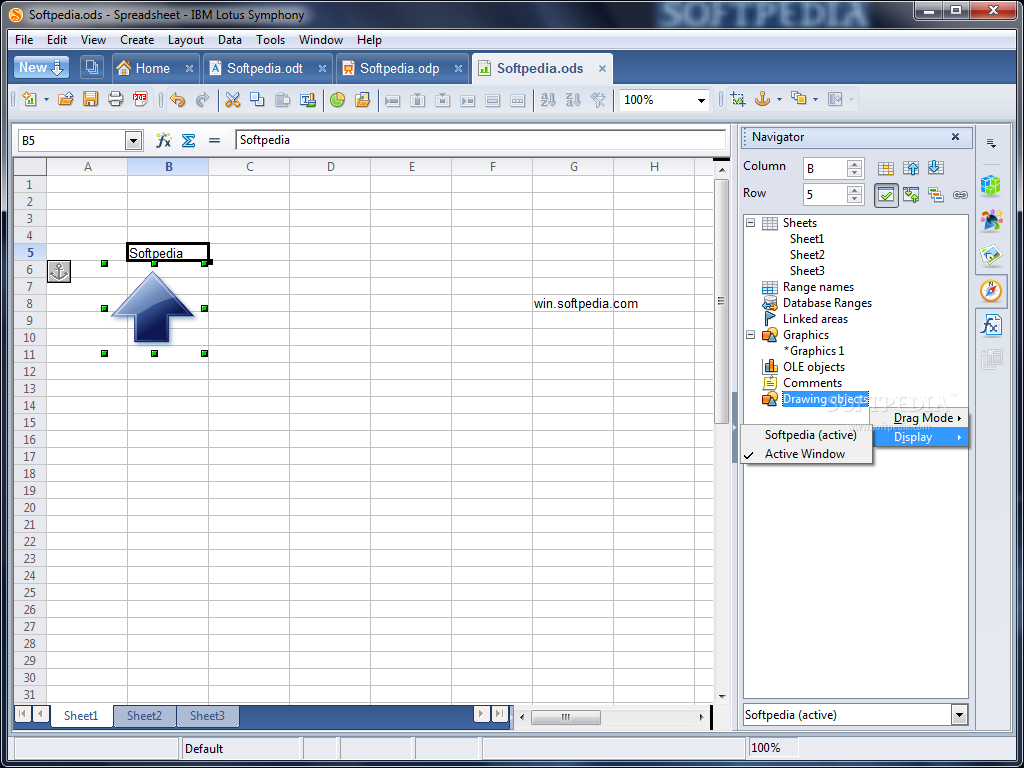
Task: Redo the last undone action
Action: (203, 99)
